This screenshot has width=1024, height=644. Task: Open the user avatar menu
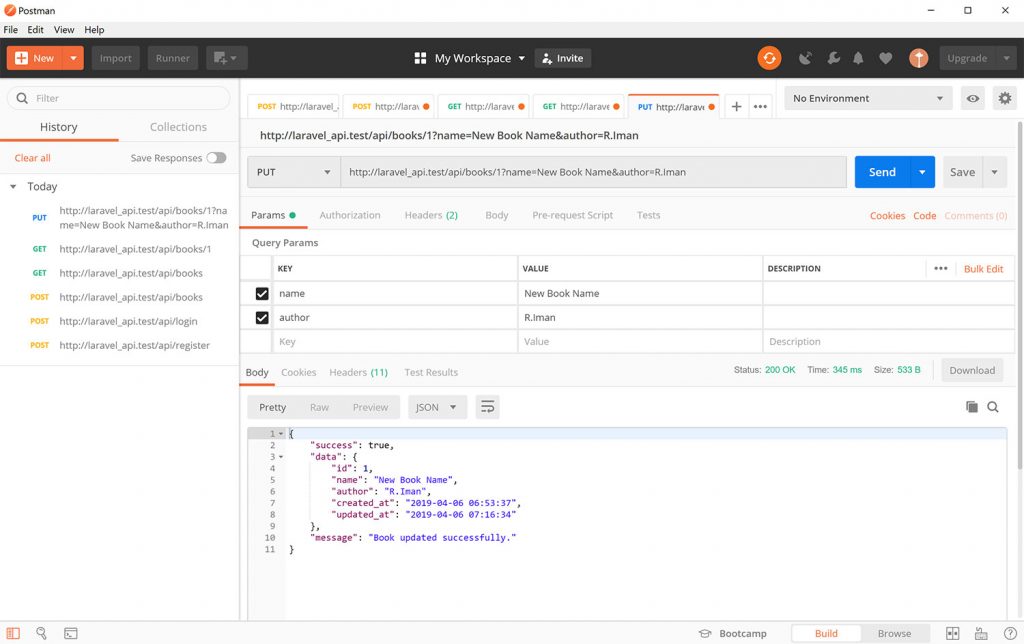pos(919,58)
